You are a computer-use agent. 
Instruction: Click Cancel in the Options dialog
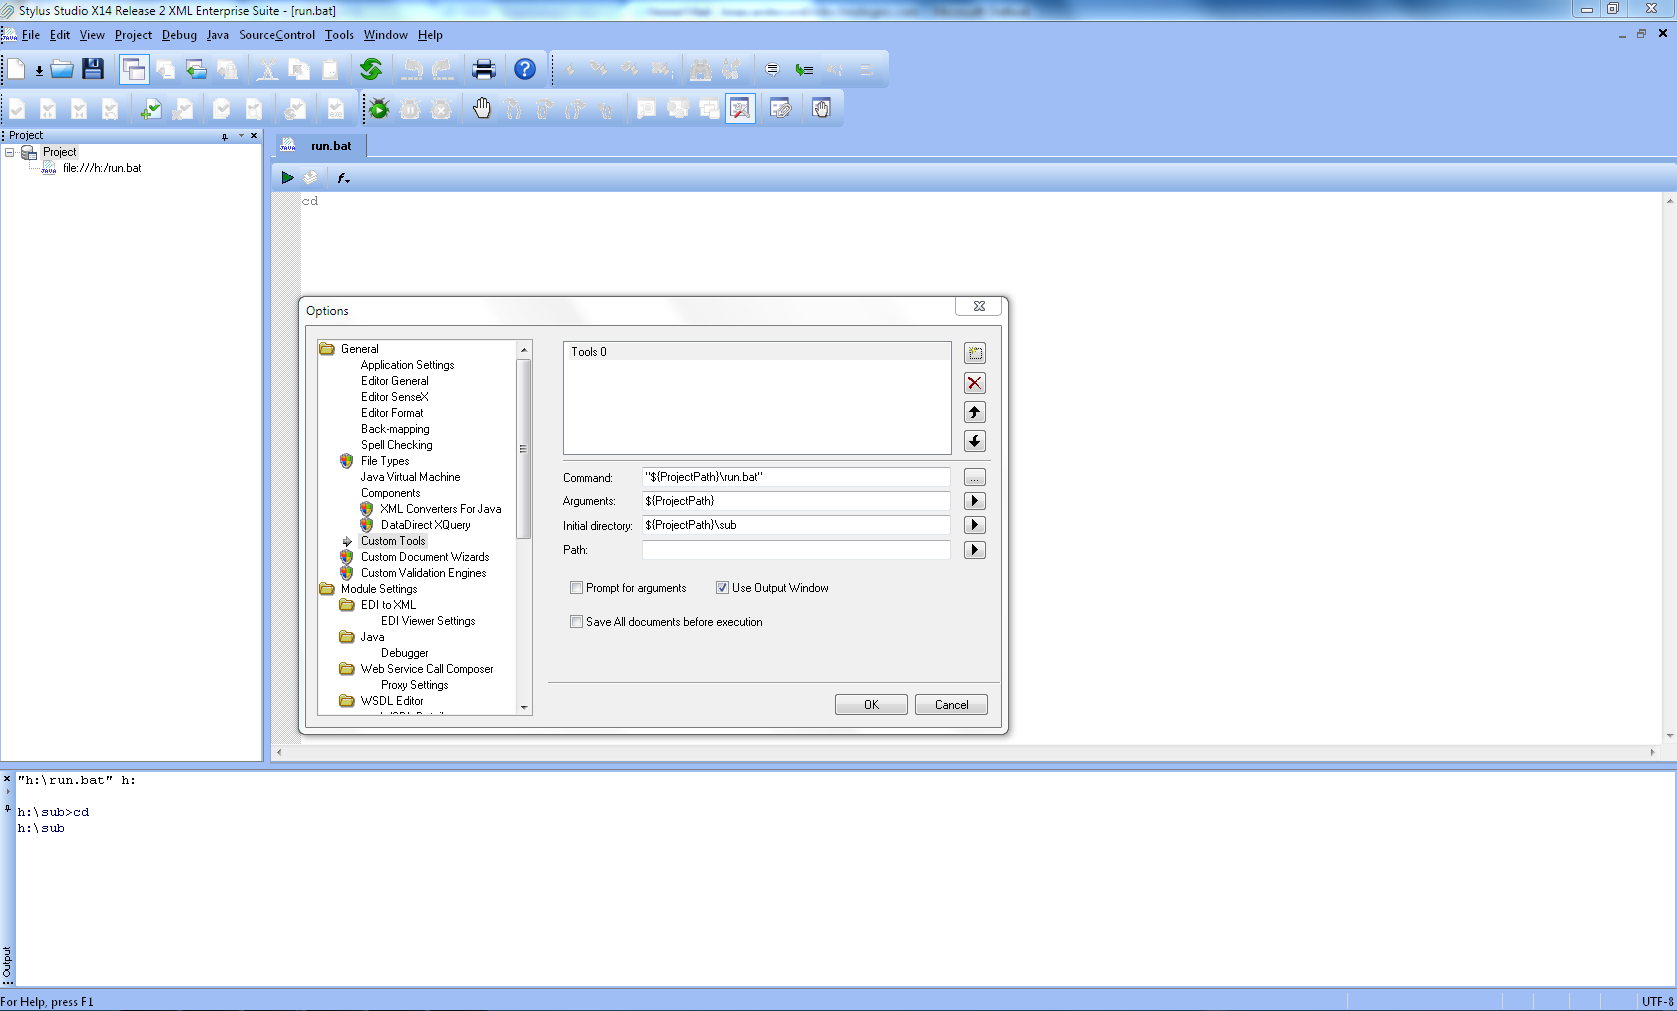click(x=951, y=705)
